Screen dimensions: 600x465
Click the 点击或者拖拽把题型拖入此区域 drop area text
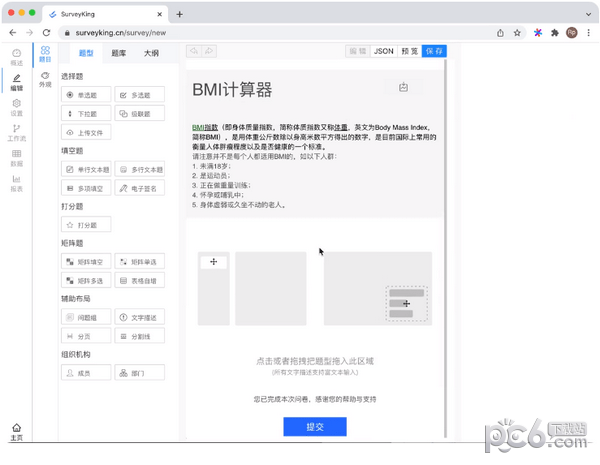315,361
